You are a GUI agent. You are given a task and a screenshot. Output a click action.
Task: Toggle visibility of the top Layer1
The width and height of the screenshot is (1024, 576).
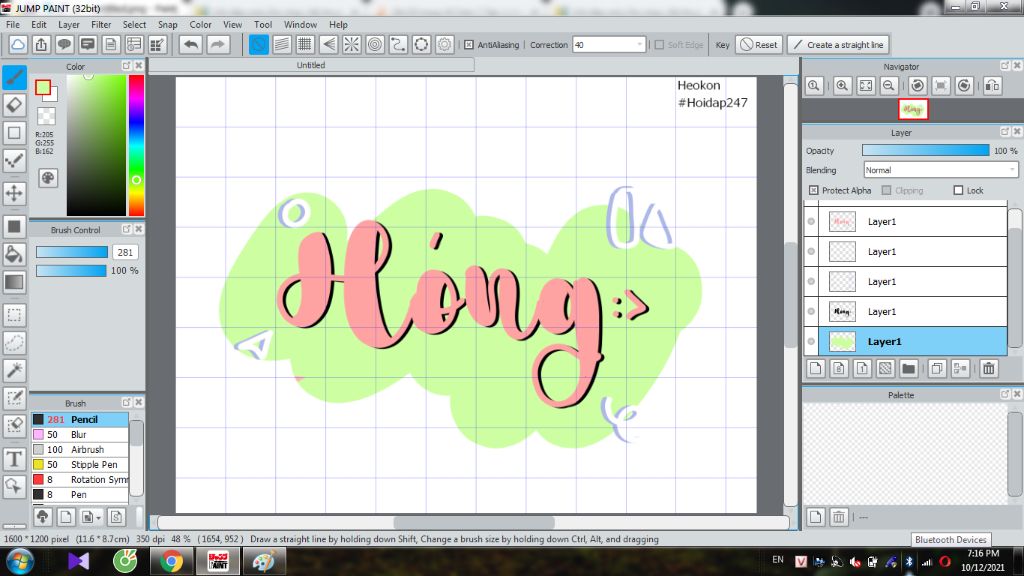point(811,221)
